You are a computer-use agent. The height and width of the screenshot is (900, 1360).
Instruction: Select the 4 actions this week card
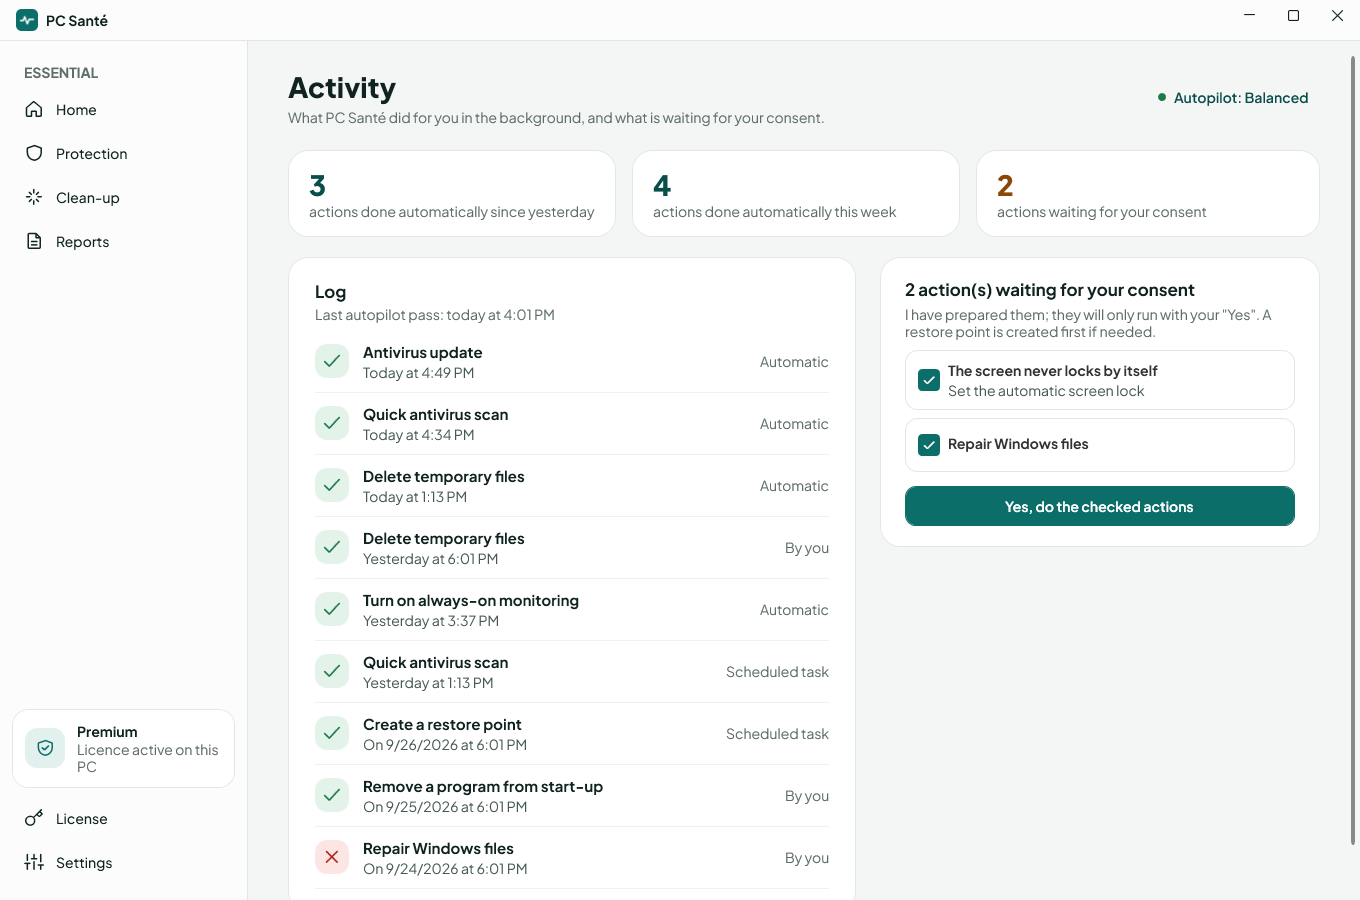[x=796, y=193]
